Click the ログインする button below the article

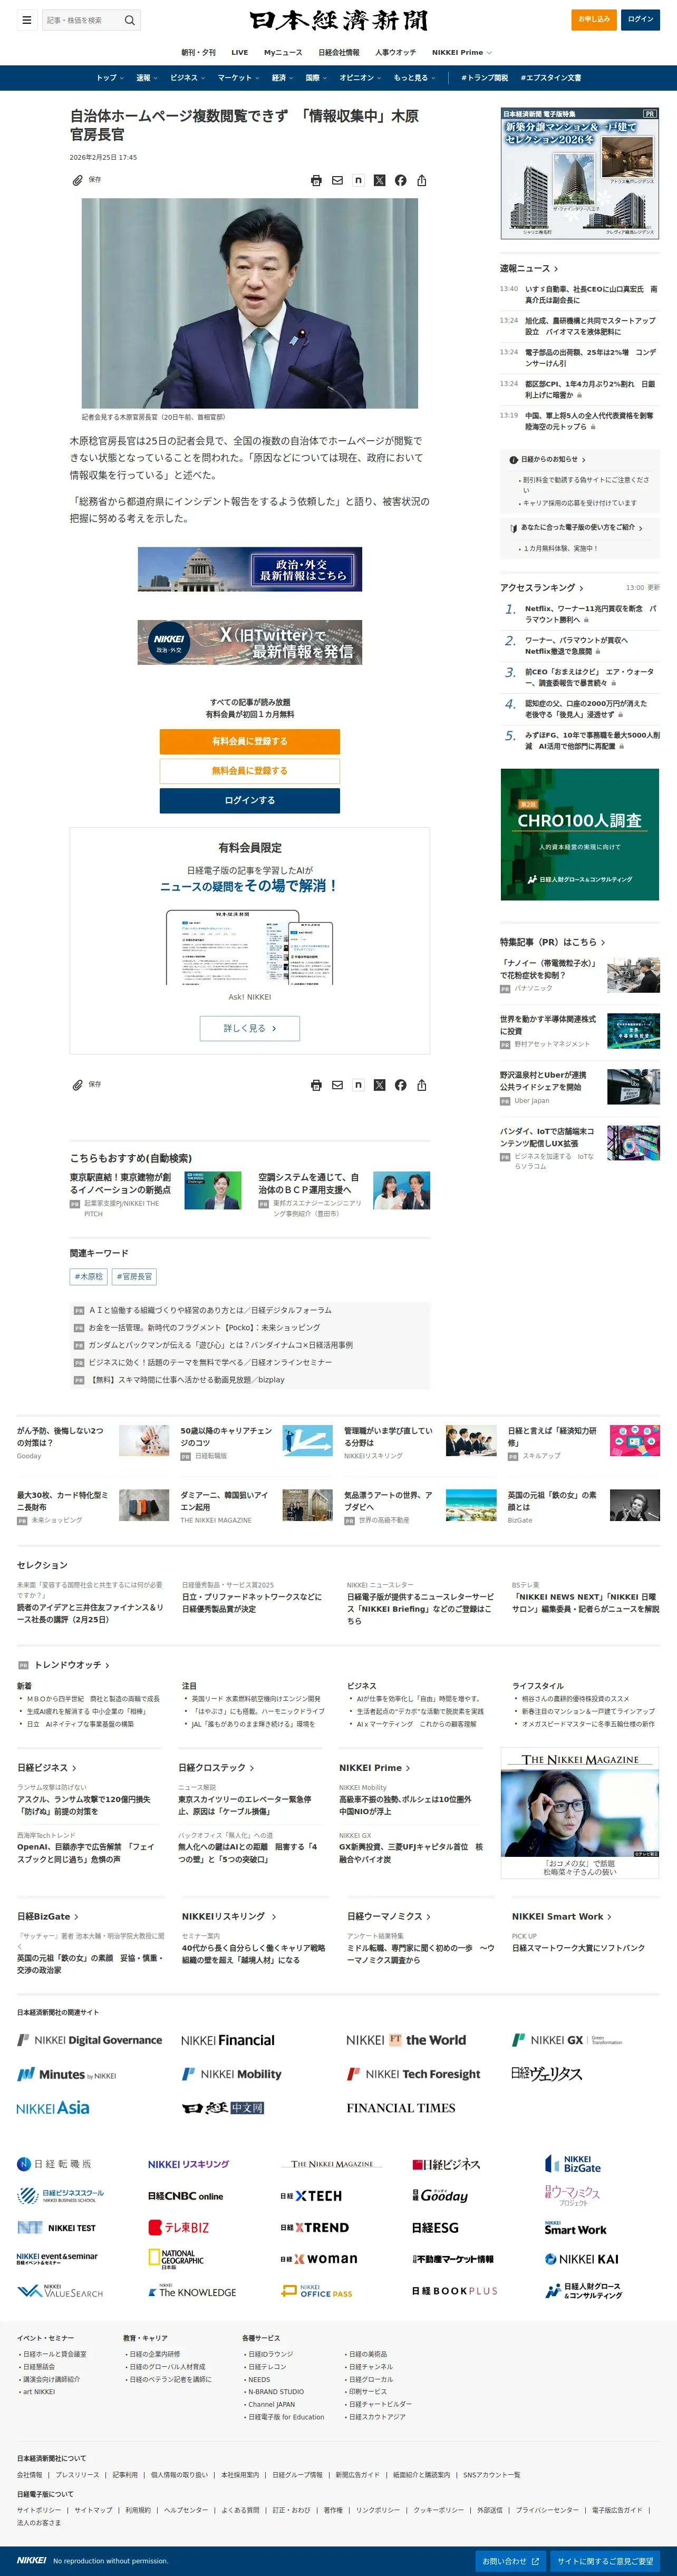click(250, 800)
